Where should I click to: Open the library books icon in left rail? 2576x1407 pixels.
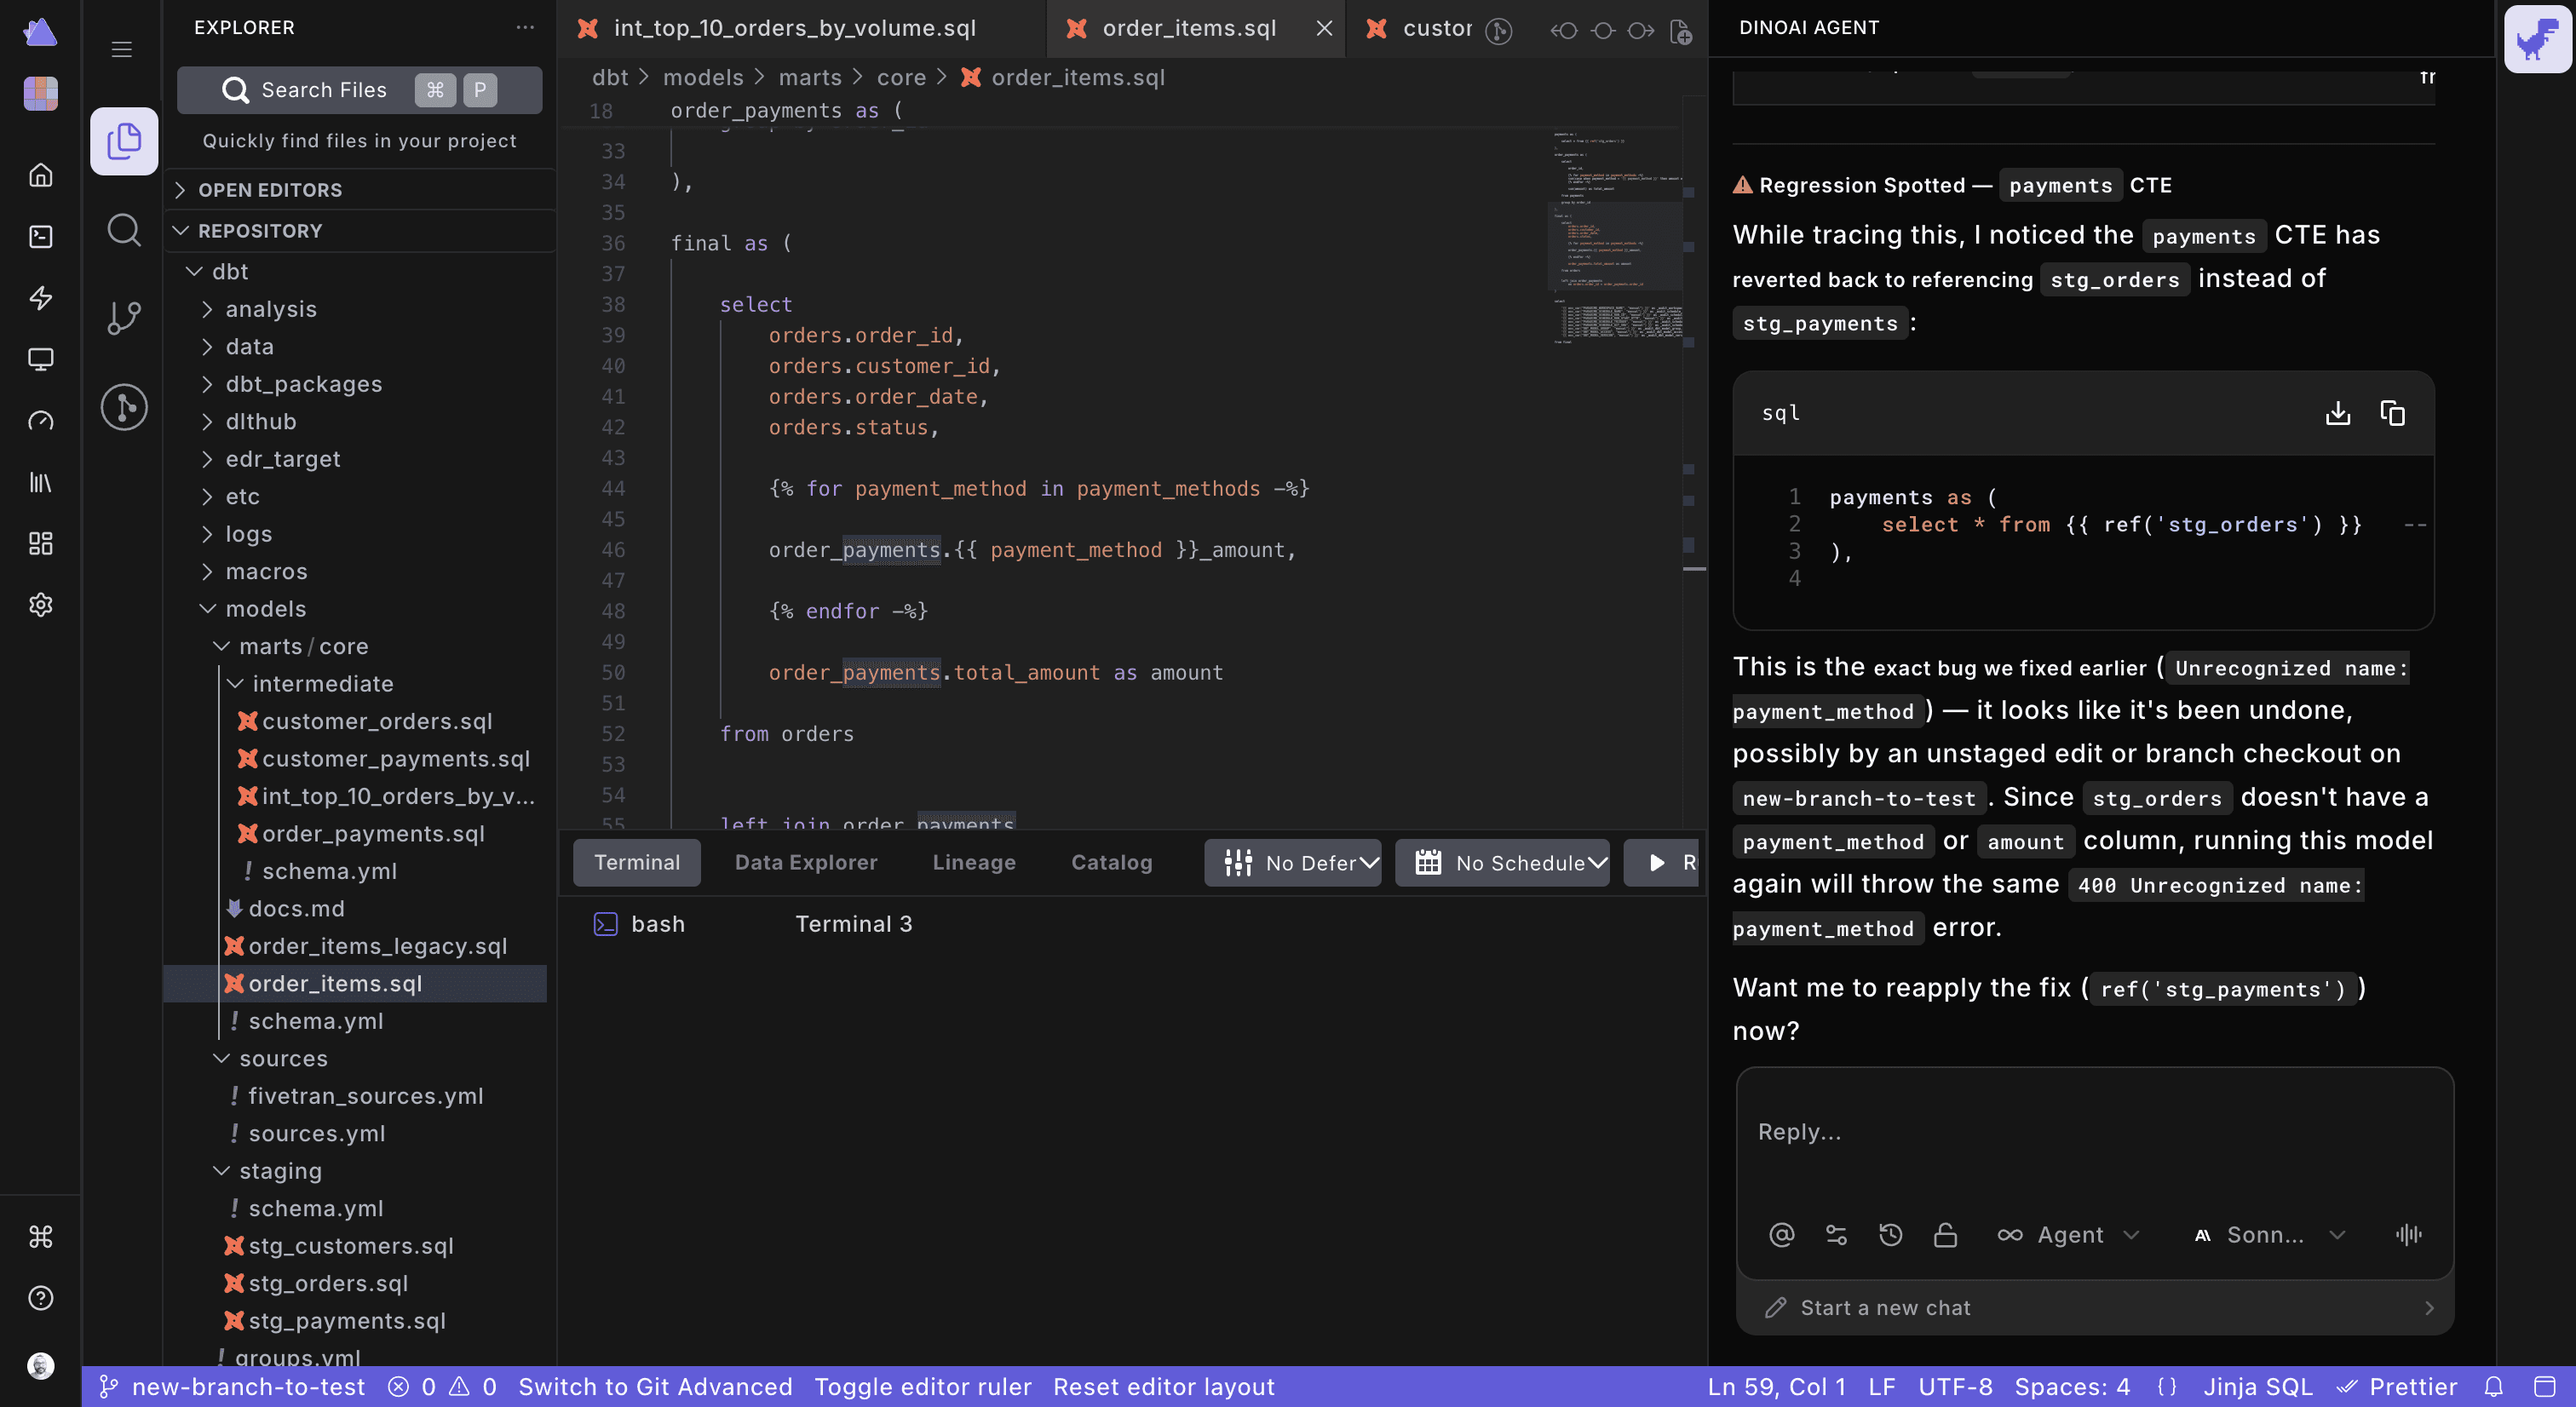point(41,482)
